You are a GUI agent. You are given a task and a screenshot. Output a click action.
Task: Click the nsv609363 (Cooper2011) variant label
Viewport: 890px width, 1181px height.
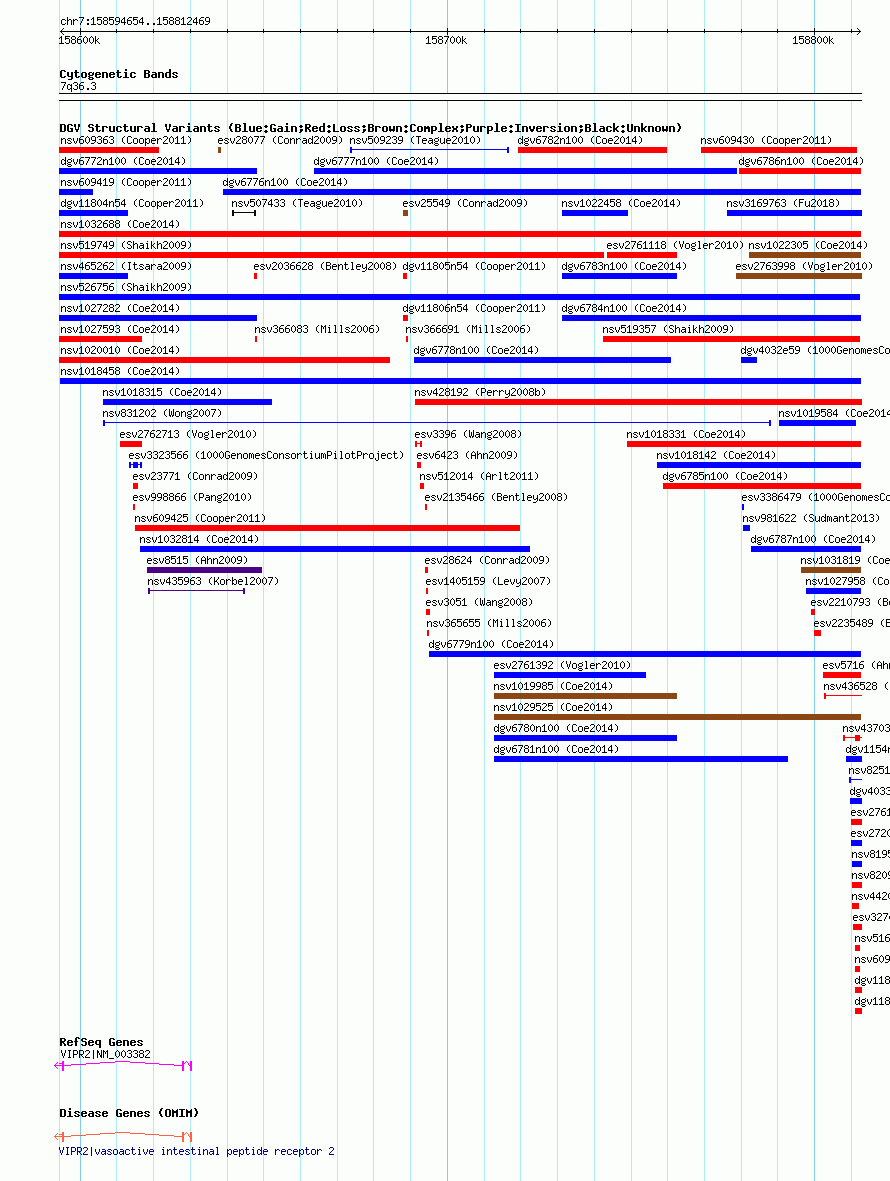[x=126, y=140]
